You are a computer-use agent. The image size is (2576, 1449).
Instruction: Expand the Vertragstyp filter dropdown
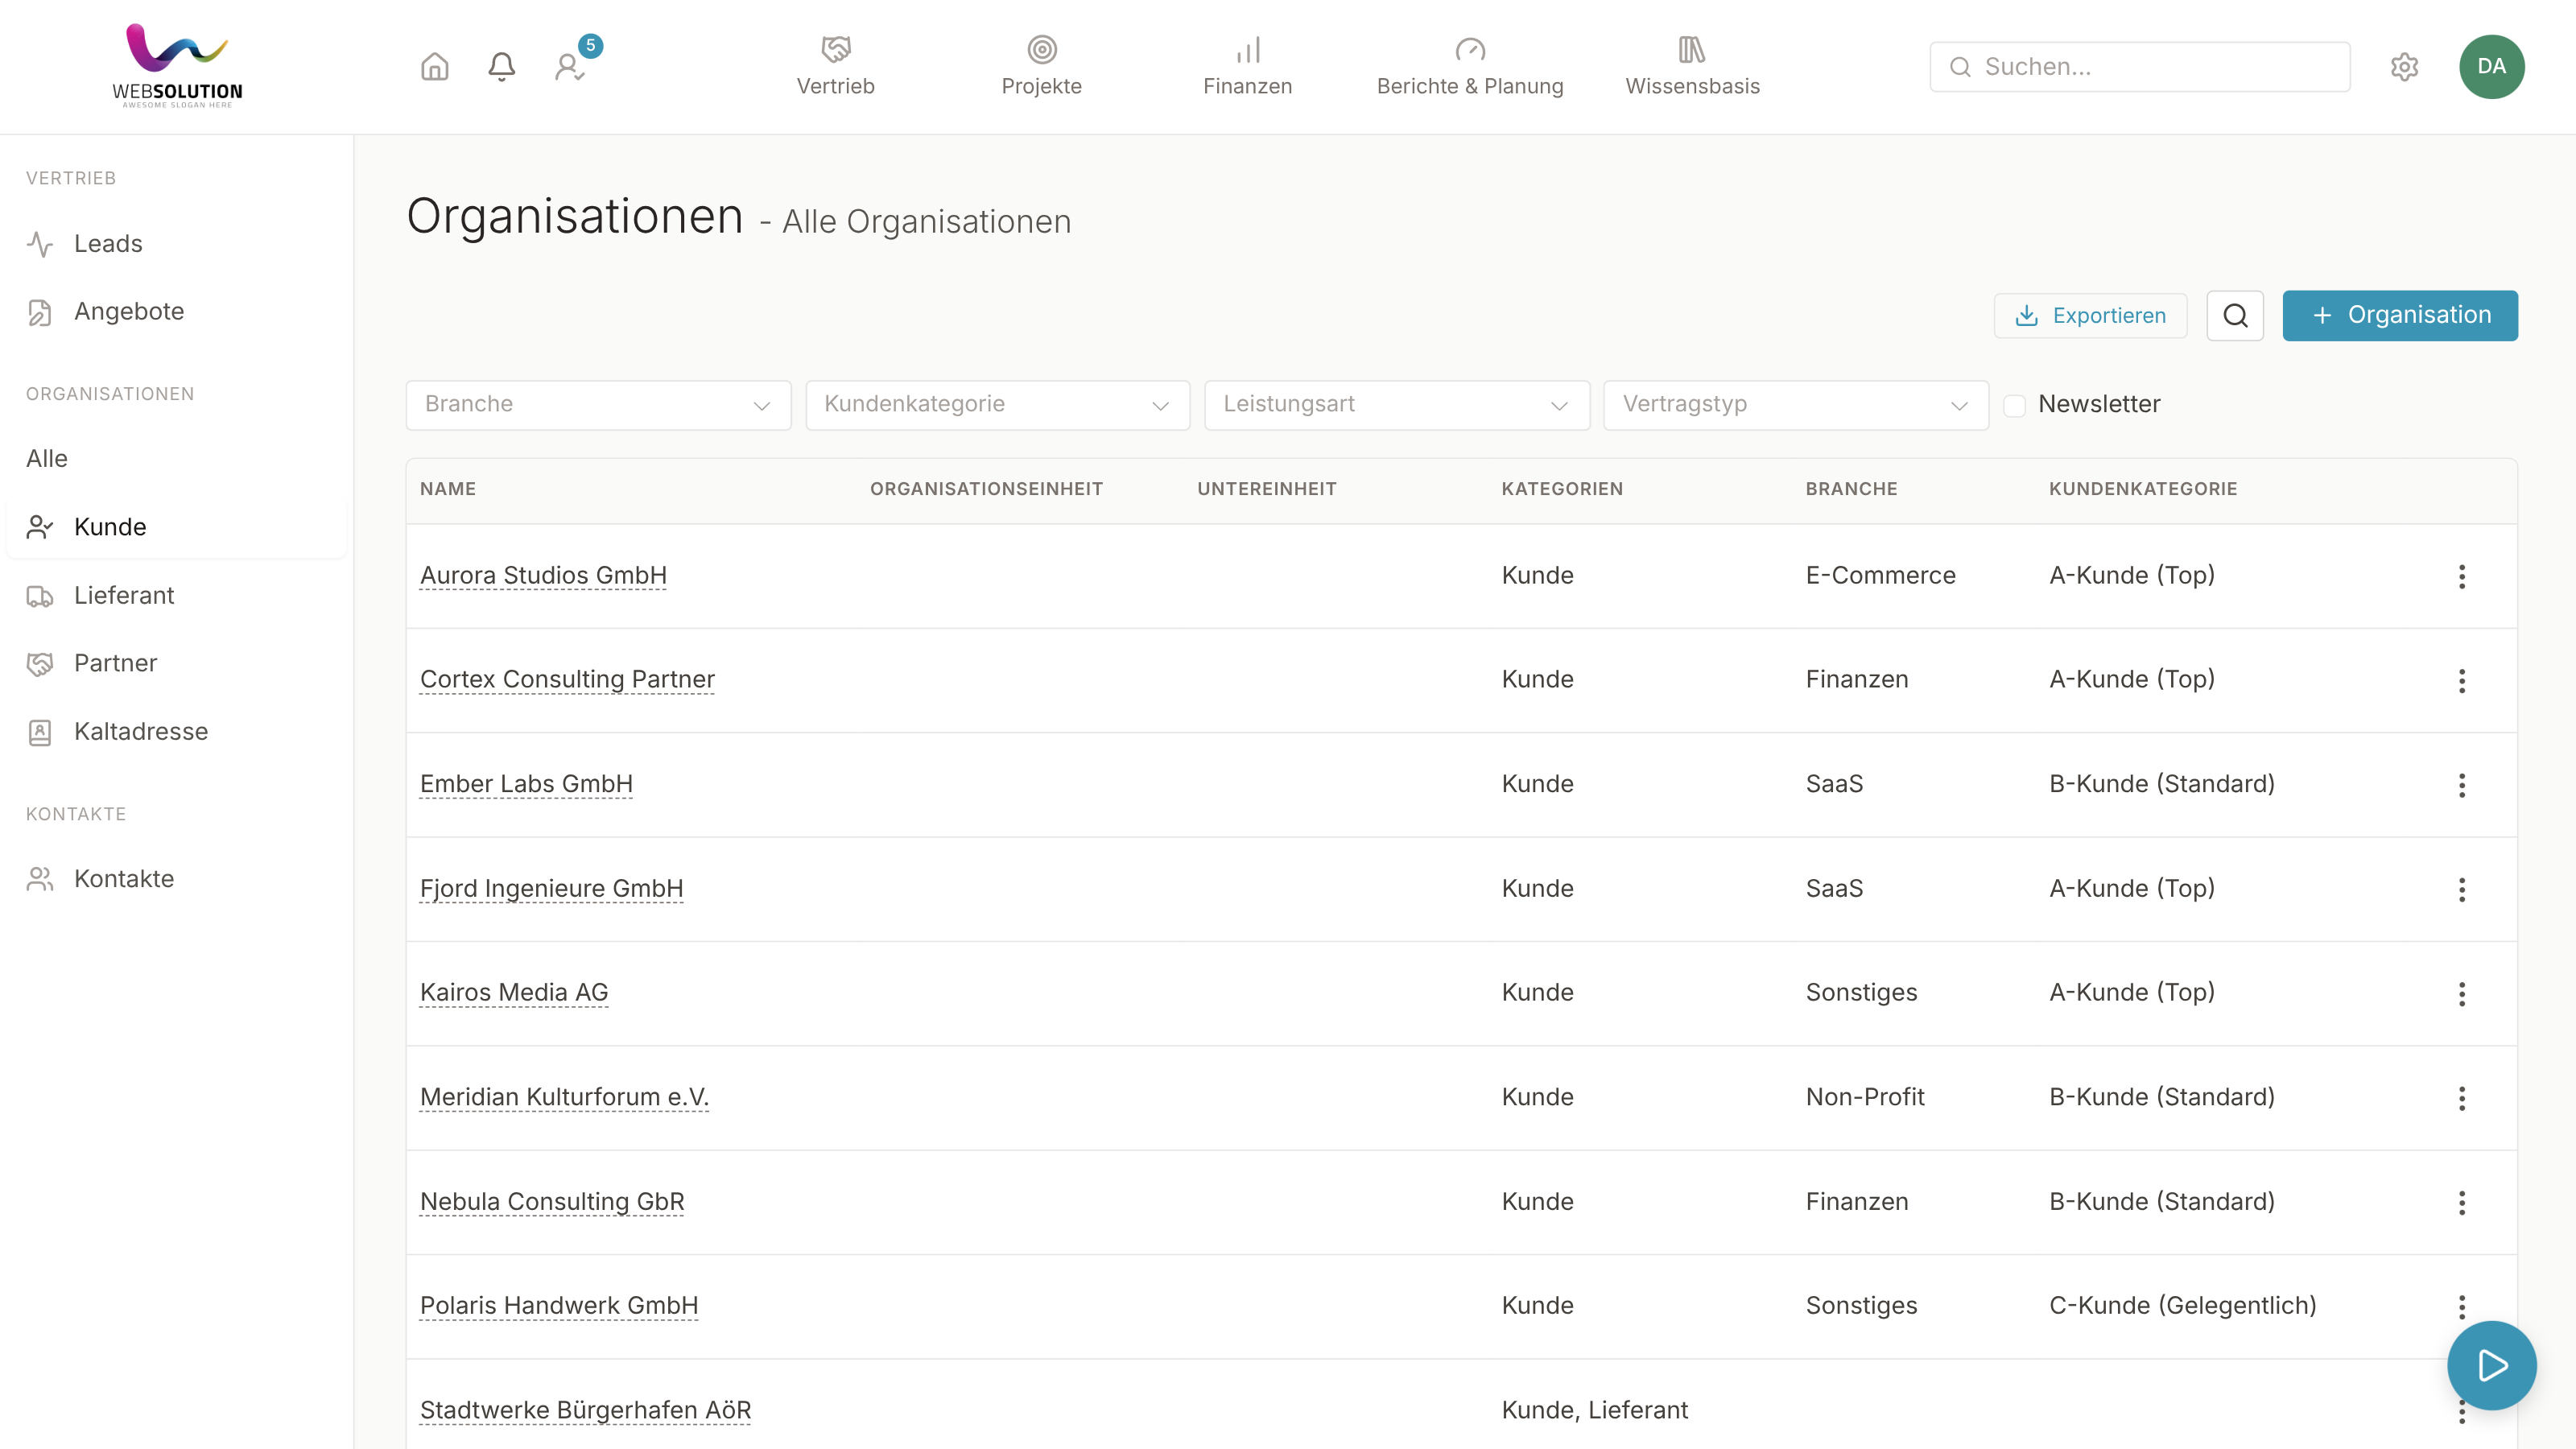point(1795,405)
